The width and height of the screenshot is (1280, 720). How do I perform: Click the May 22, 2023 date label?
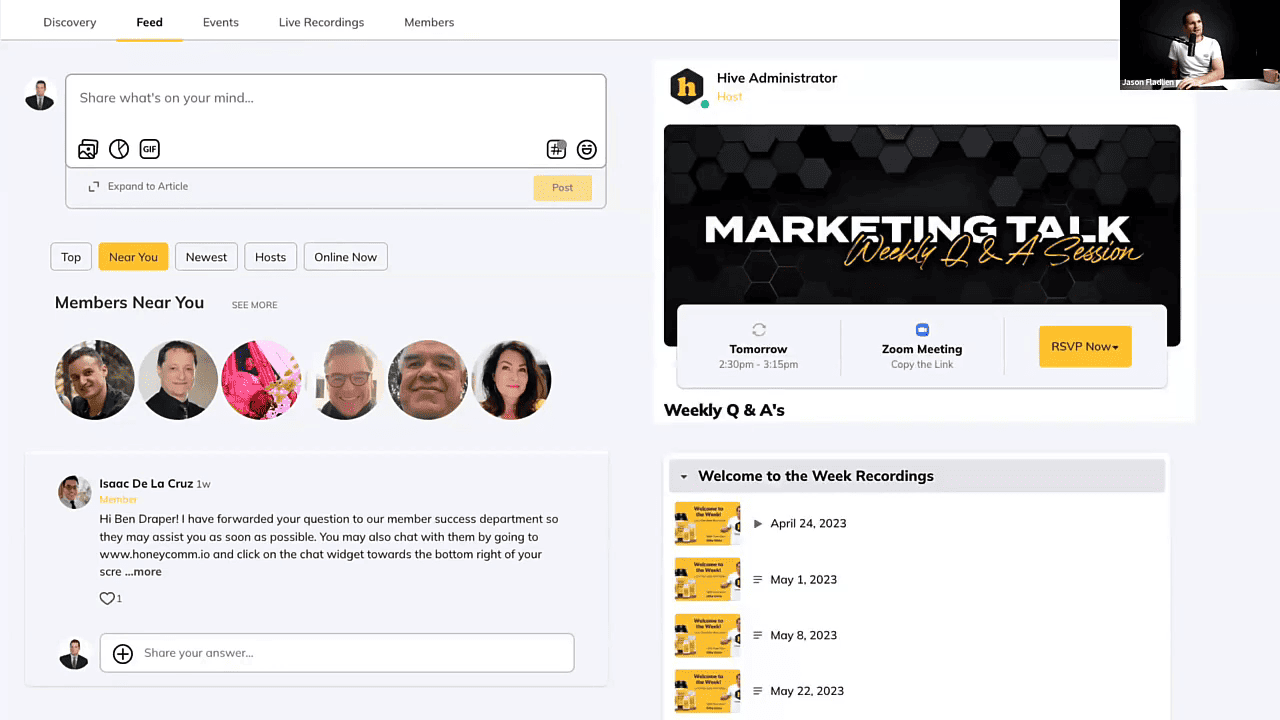click(807, 691)
